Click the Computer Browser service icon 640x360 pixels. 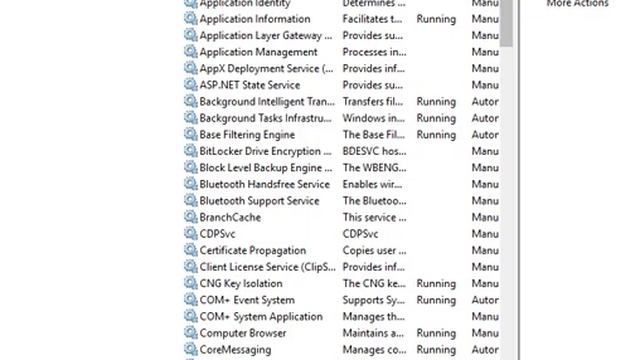191,333
